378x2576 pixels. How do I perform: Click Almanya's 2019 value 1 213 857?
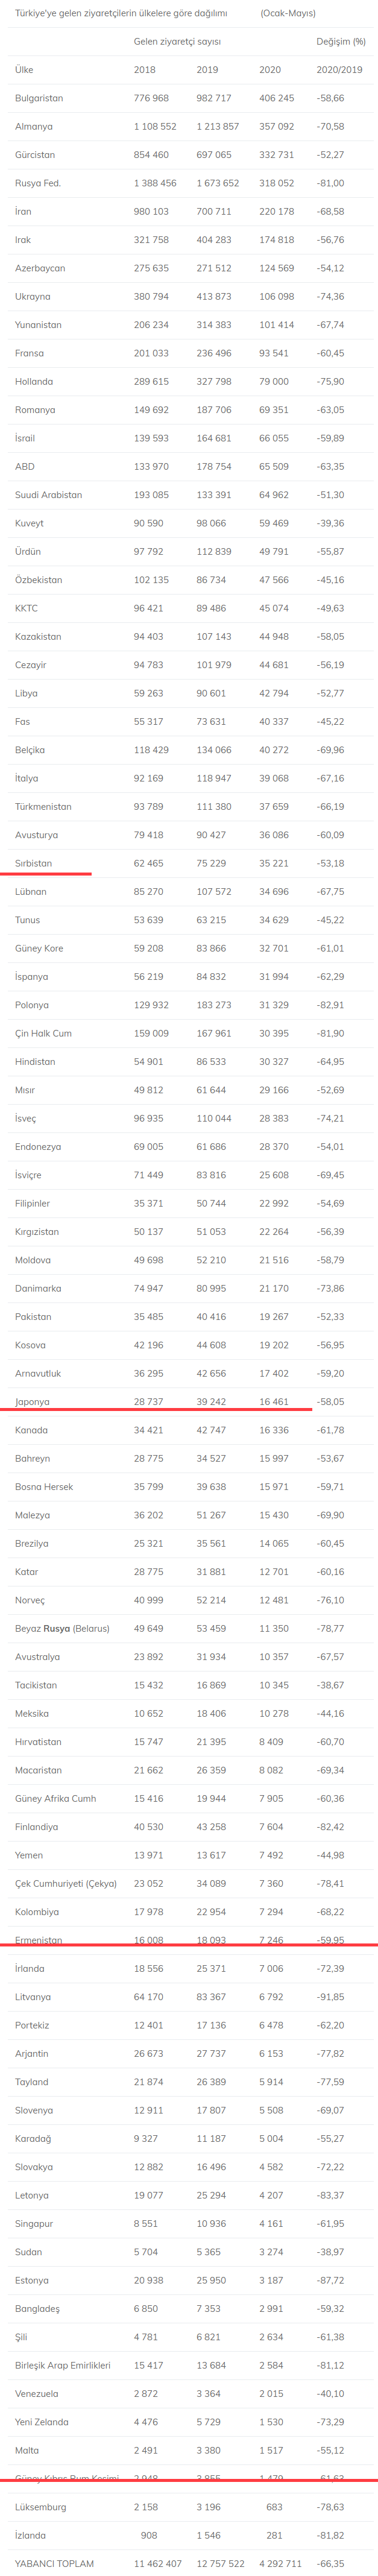pos(217,127)
